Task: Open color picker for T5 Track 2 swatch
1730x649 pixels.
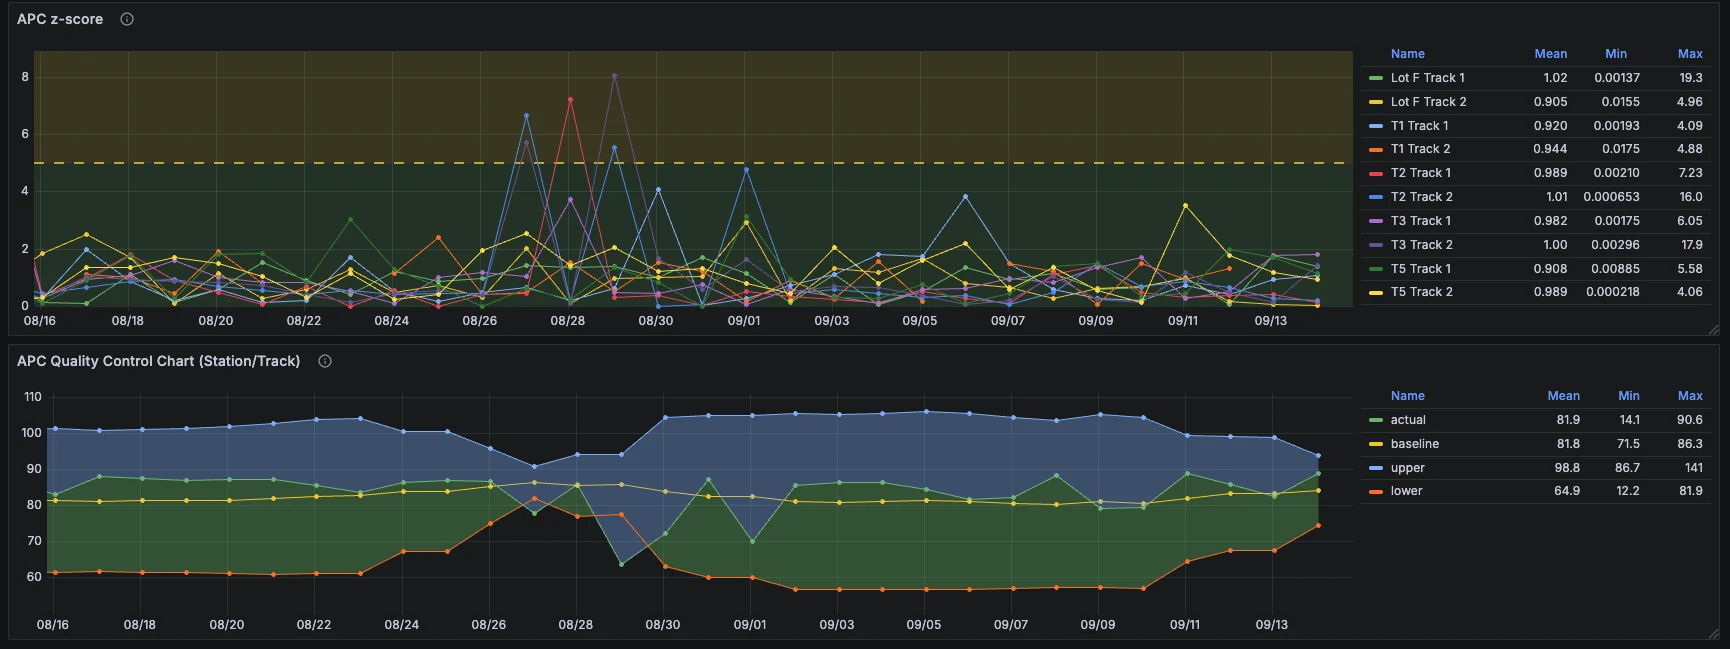Action: coord(1375,292)
